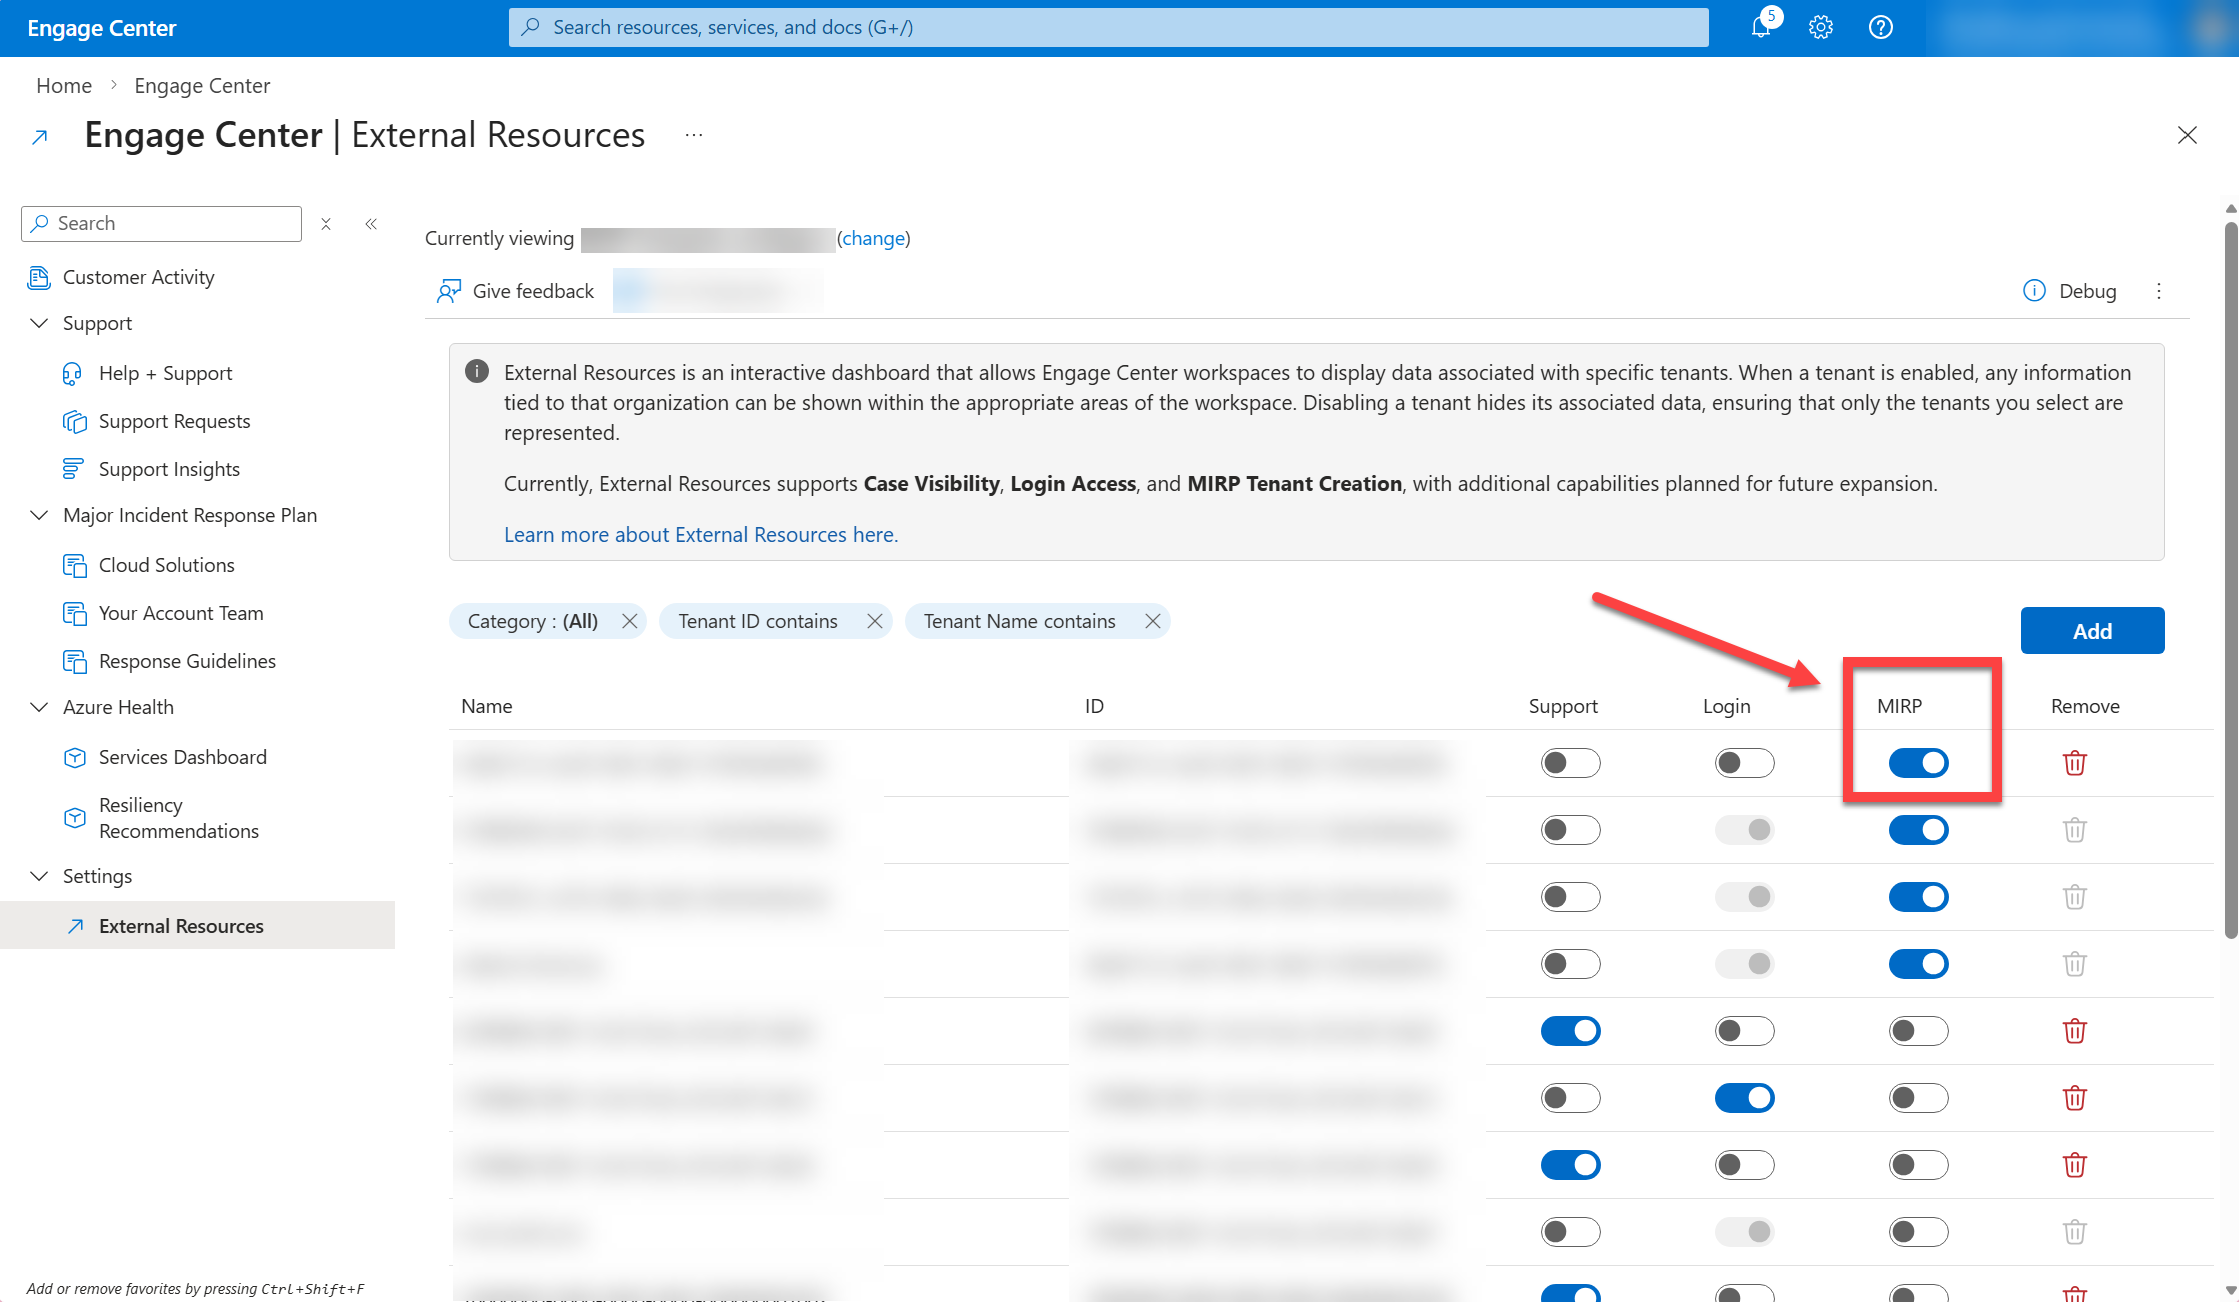Turn off Login switch in the sixth tenant row

pyautogui.click(x=1744, y=1098)
